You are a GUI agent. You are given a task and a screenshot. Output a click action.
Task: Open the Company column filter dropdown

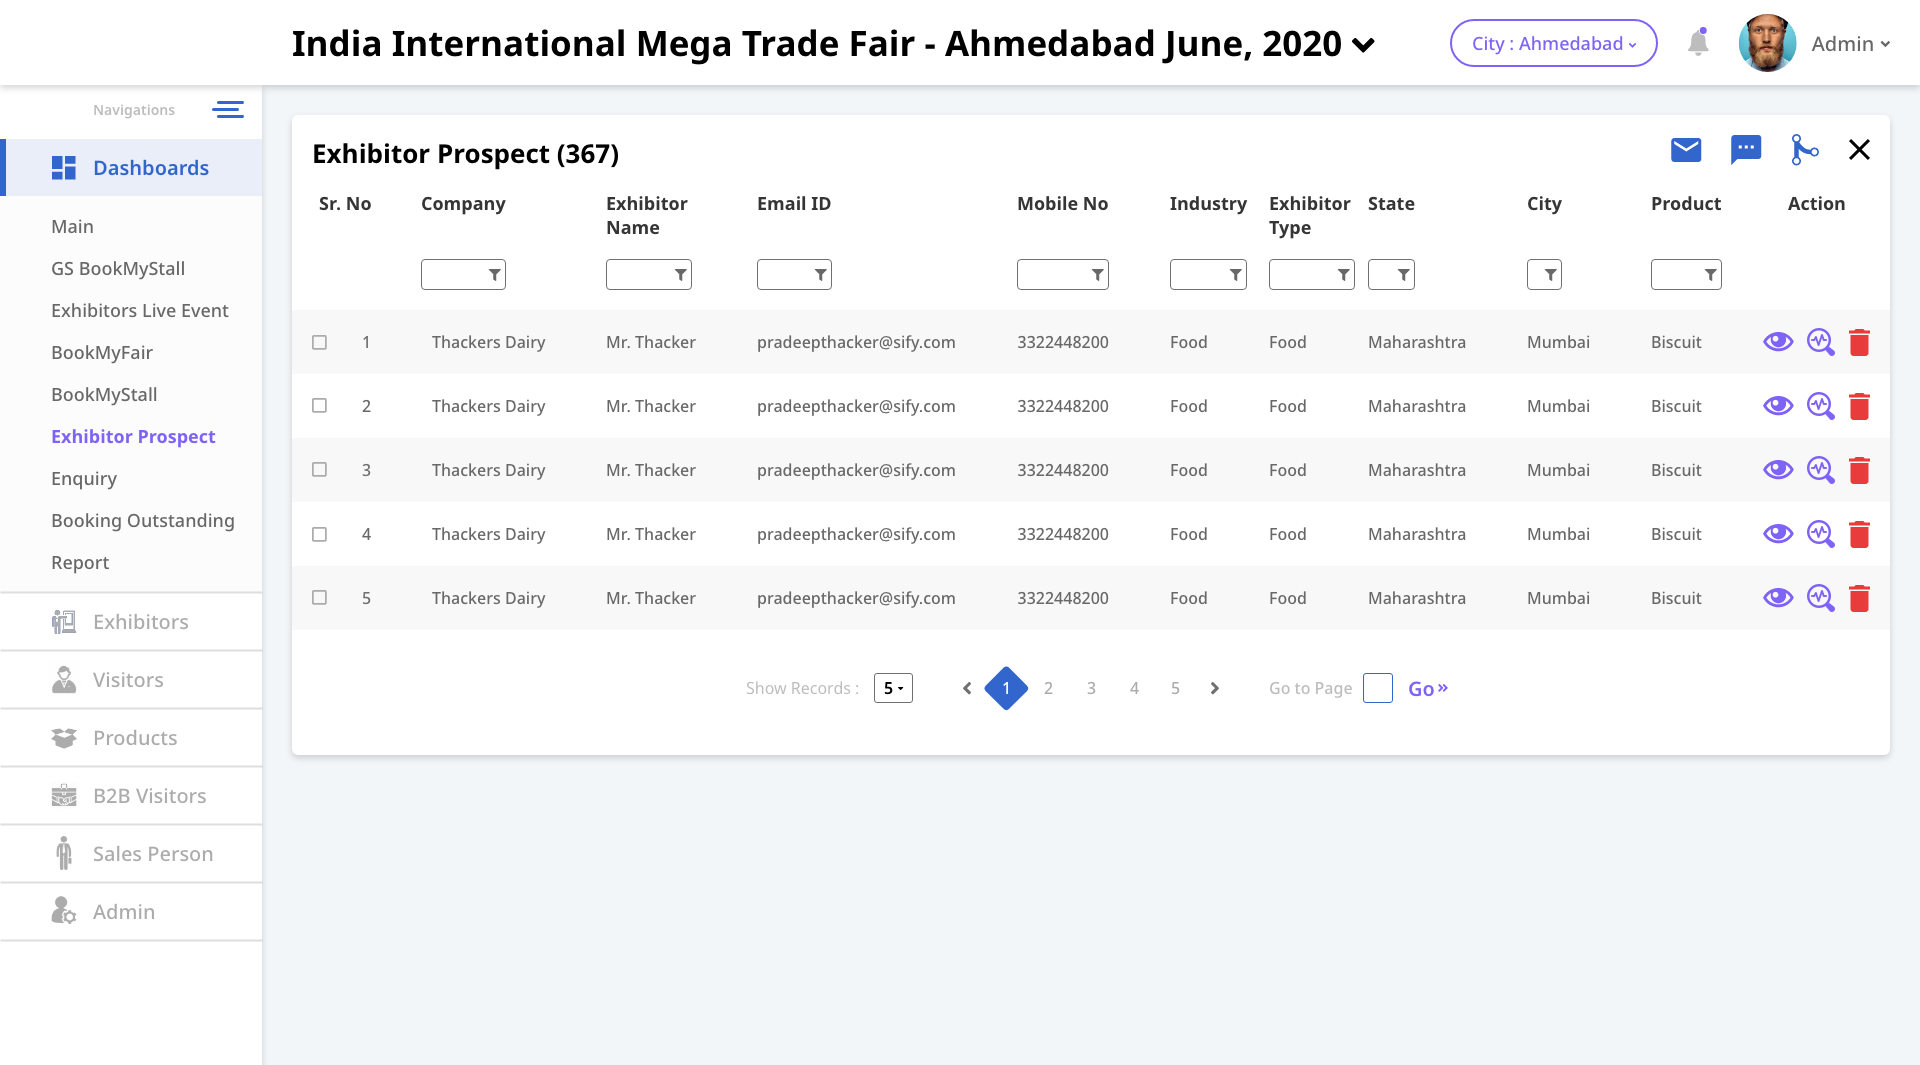[463, 274]
